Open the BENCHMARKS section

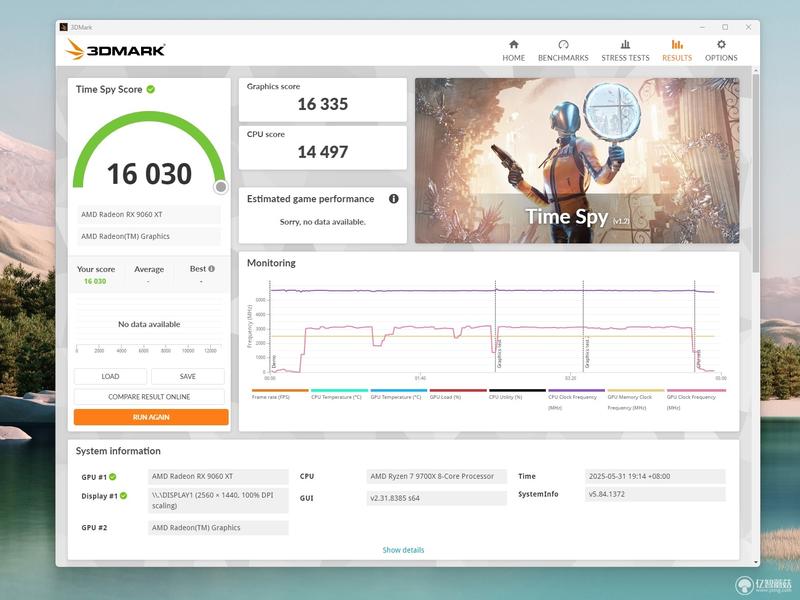[x=563, y=51]
